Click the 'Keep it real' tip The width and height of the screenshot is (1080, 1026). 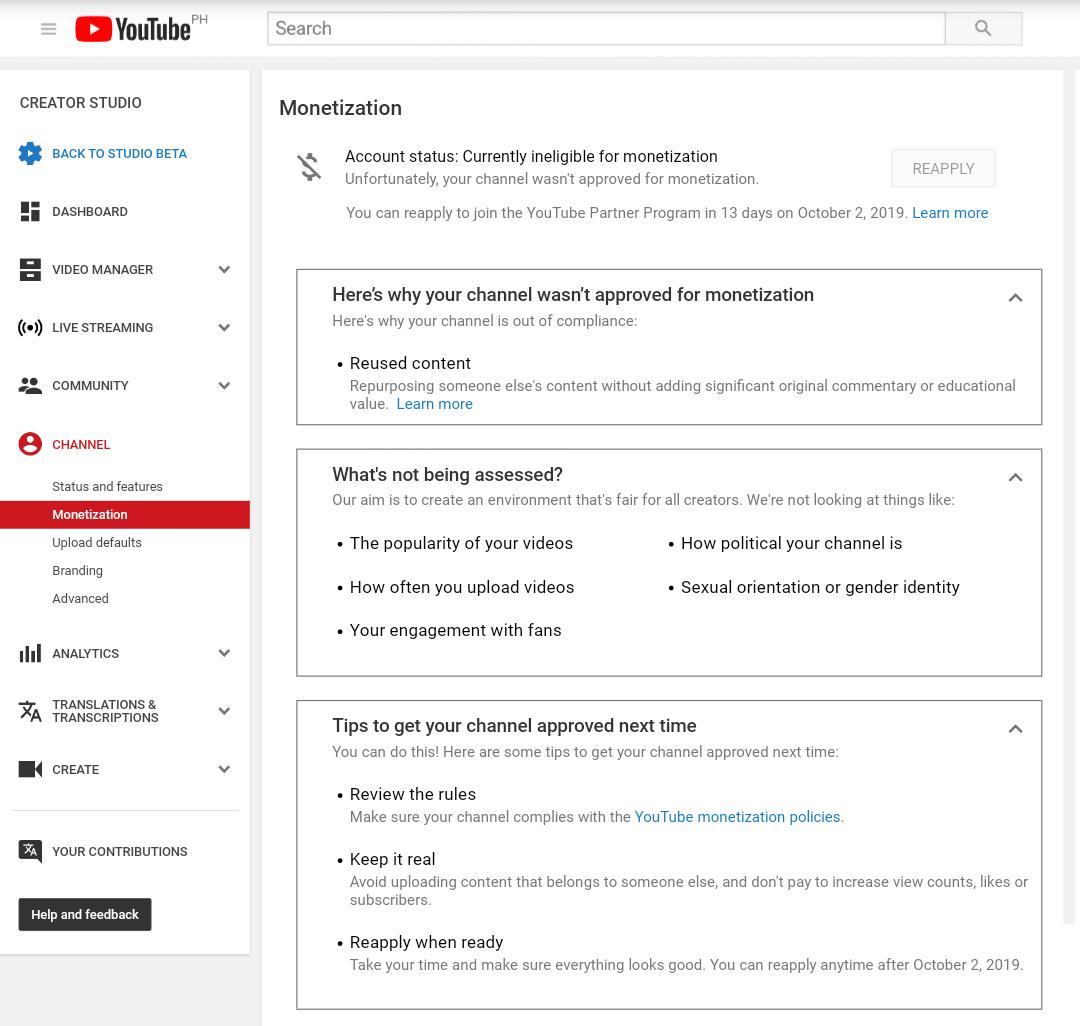tap(393, 859)
